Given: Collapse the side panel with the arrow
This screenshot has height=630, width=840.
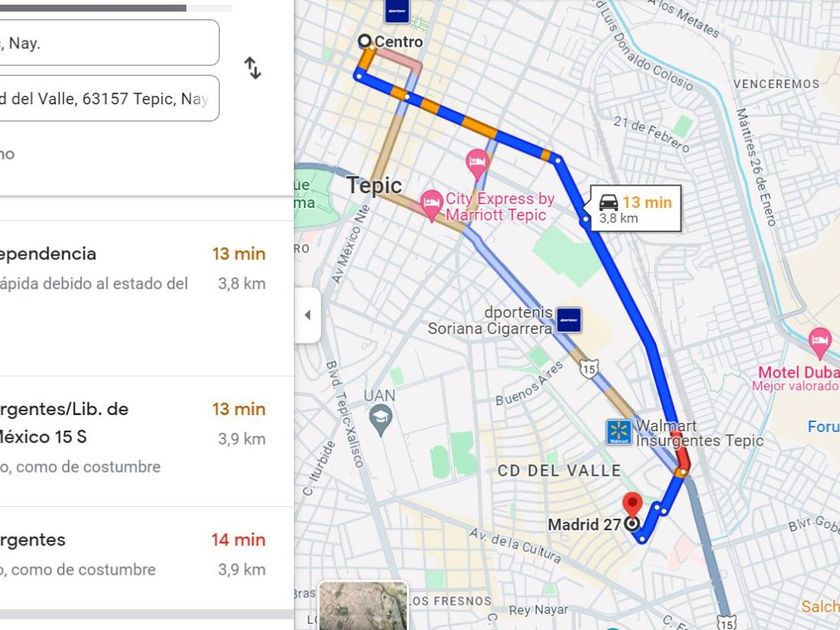Looking at the screenshot, I should pos(308,315).
